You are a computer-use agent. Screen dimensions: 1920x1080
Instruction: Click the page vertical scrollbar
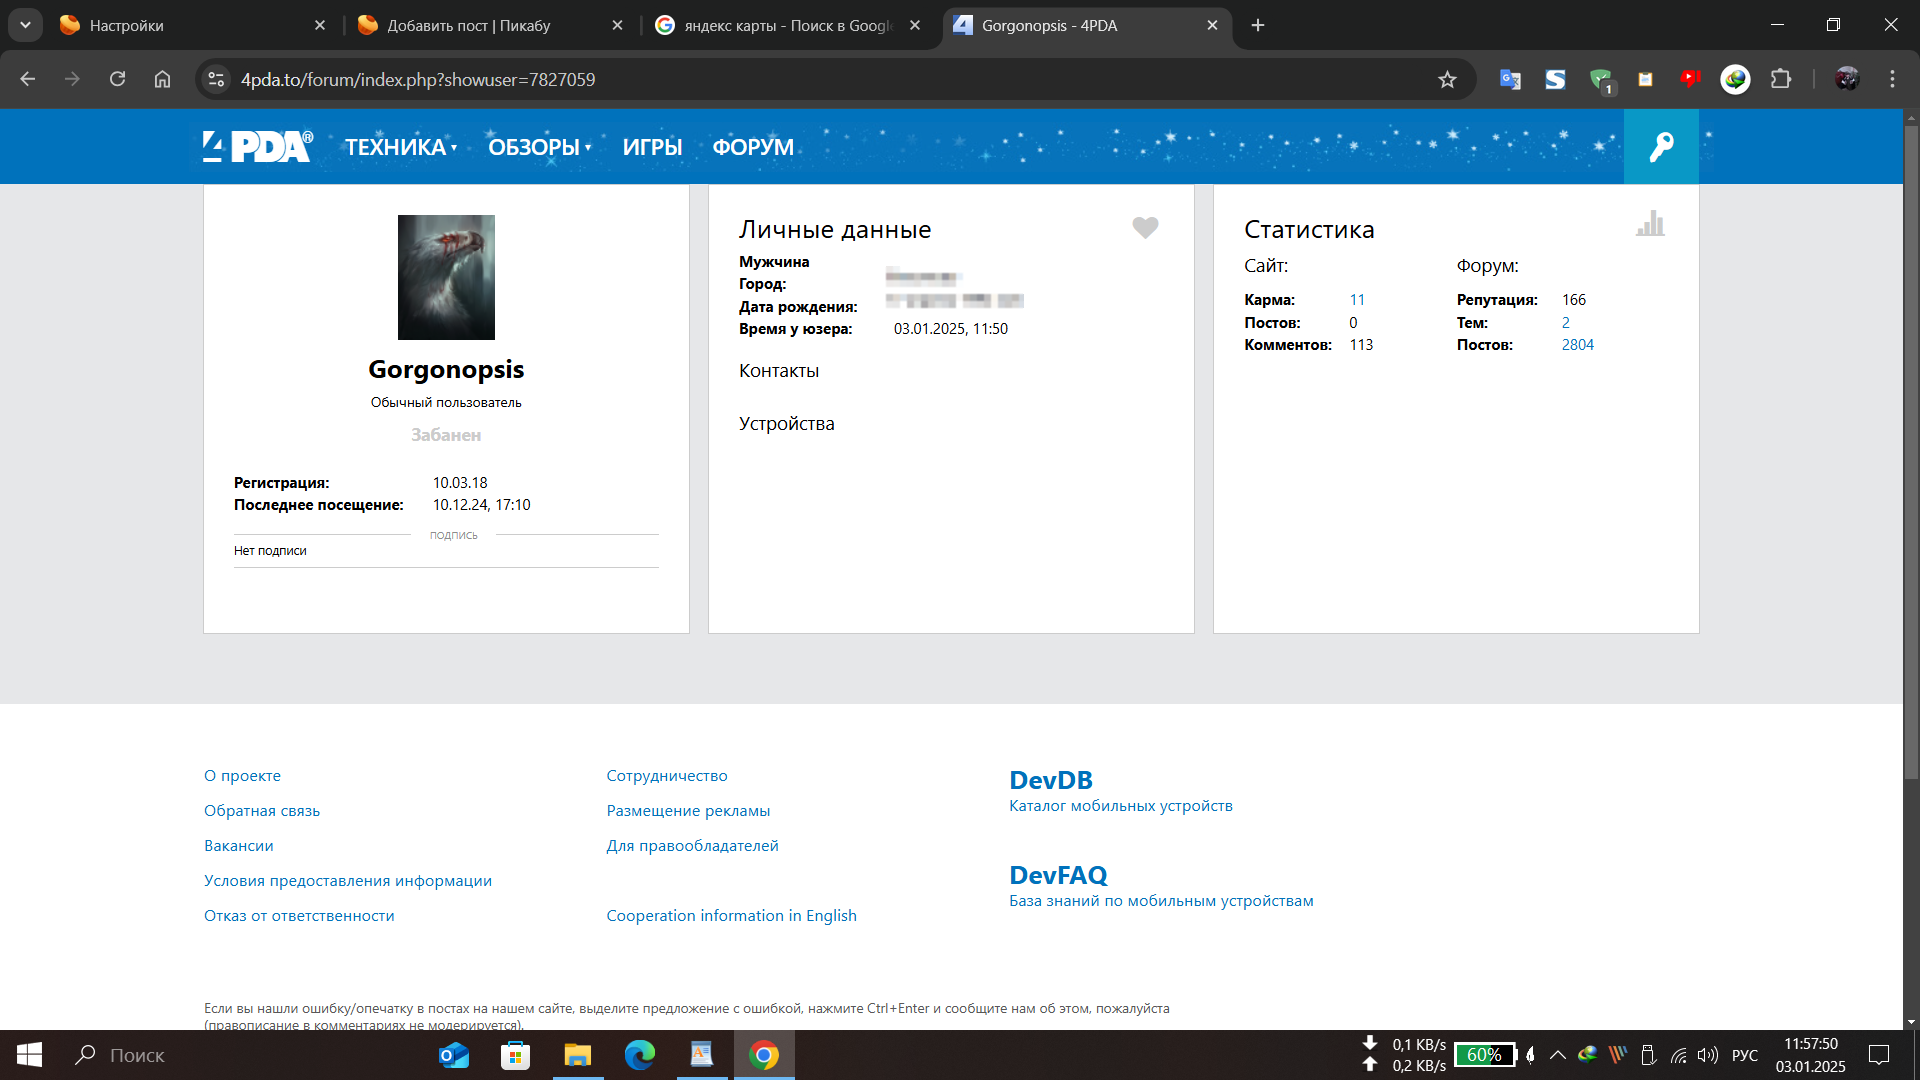pos(1911,450)
